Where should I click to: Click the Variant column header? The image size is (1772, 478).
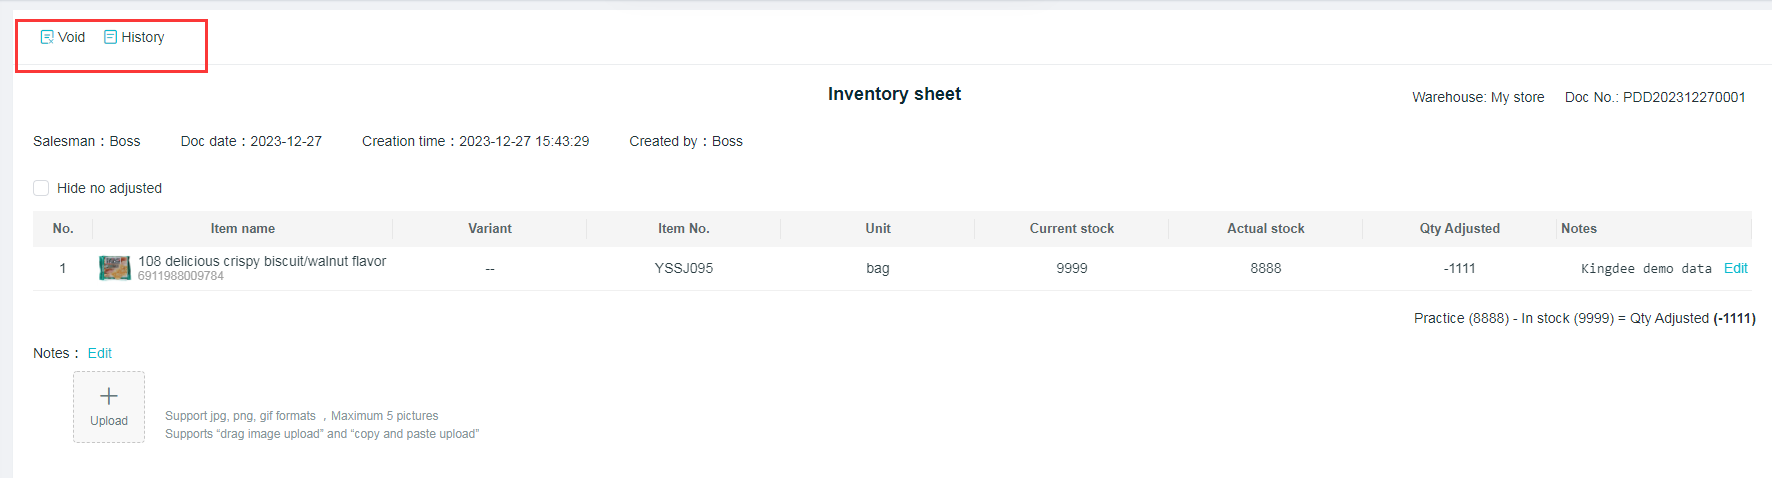(490, 228)
